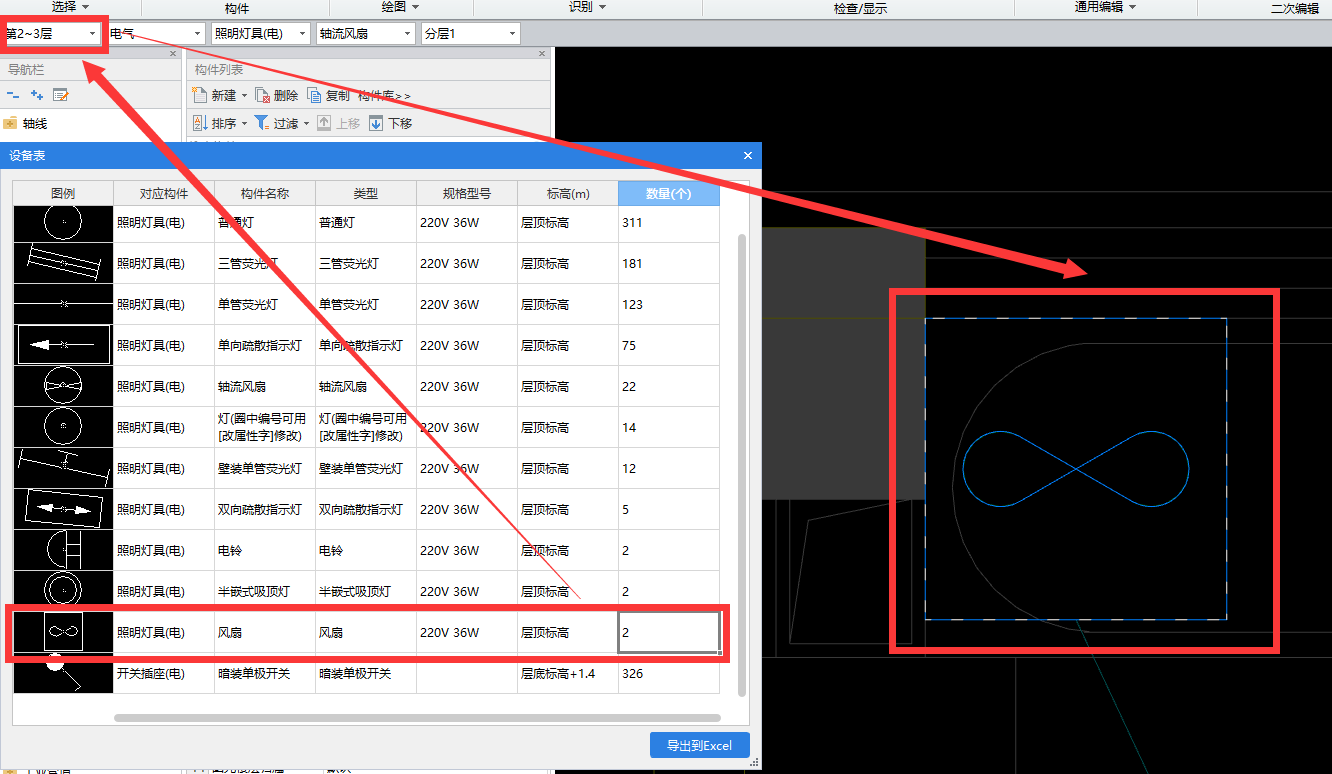Close the 设备表 dialog
Viewport: 1332px width, 774px height.
coord(748,156)
